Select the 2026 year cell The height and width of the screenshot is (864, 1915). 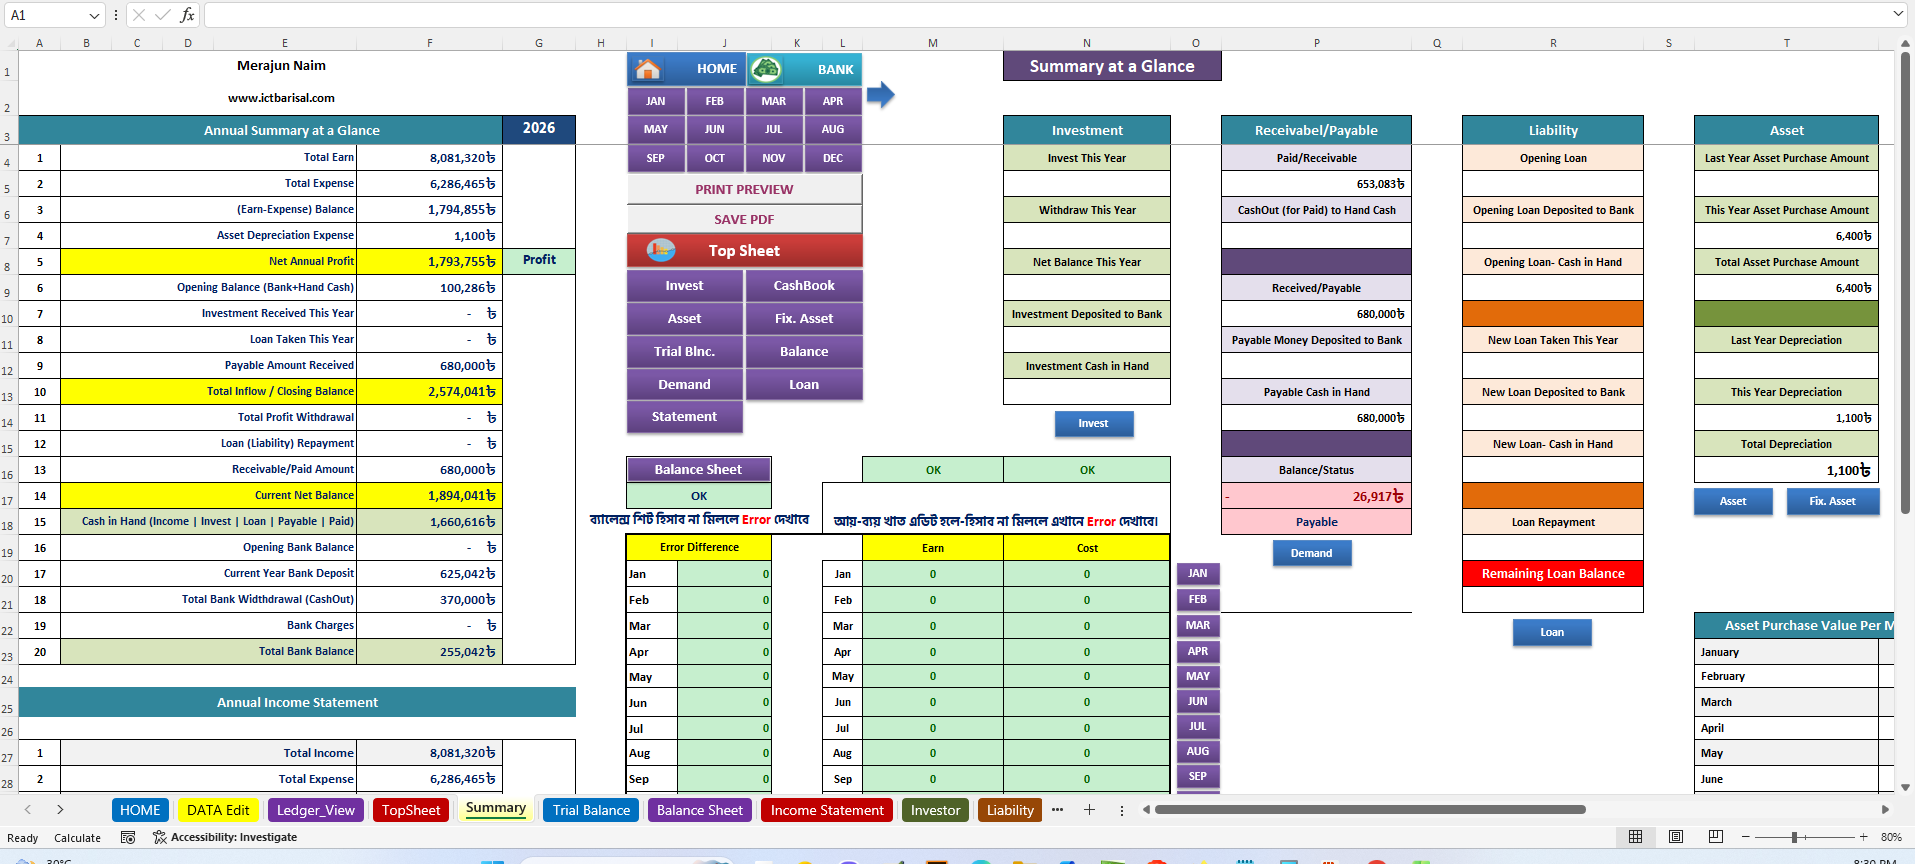coord(538,128)
